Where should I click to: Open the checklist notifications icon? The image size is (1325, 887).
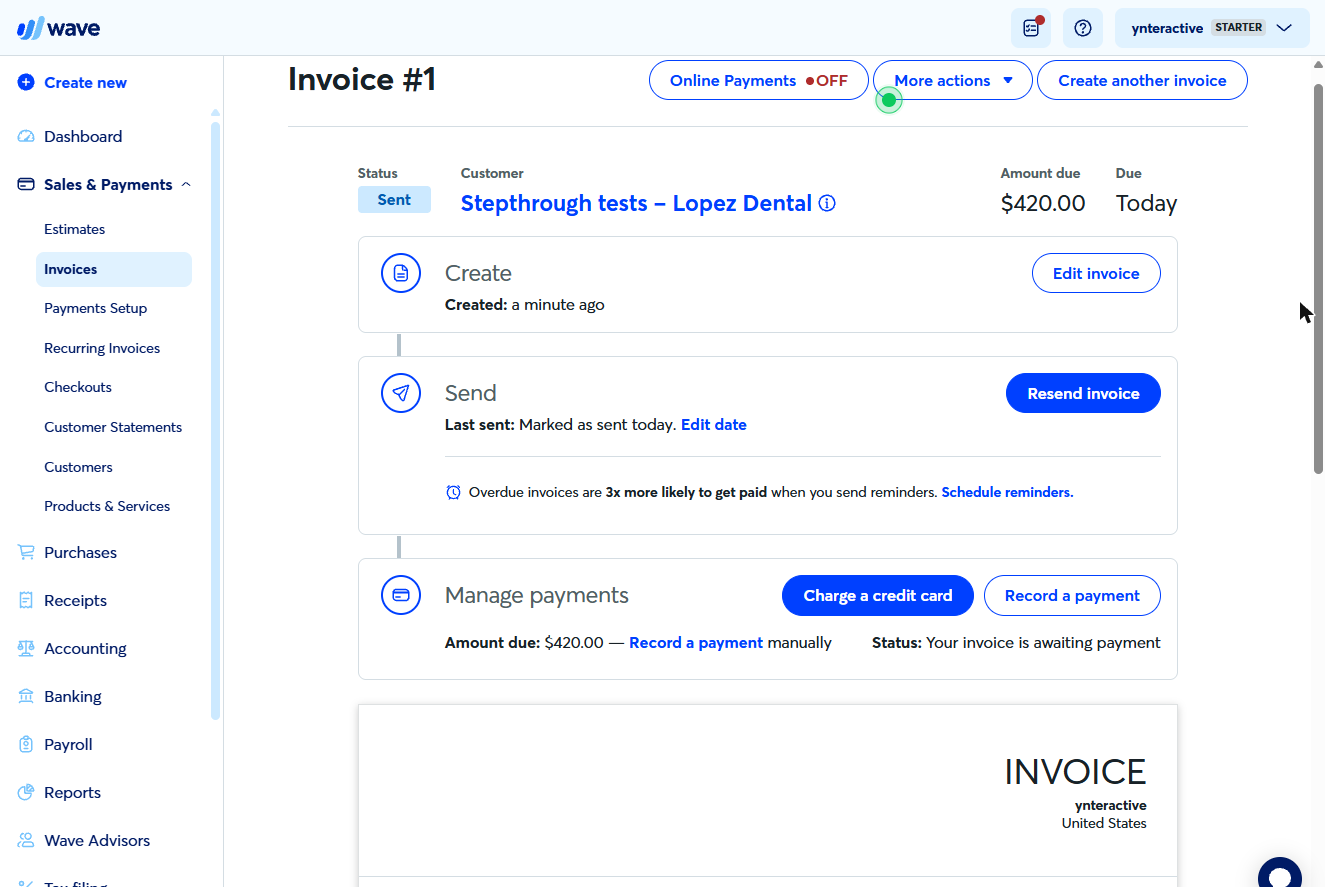click(1031, 28)
